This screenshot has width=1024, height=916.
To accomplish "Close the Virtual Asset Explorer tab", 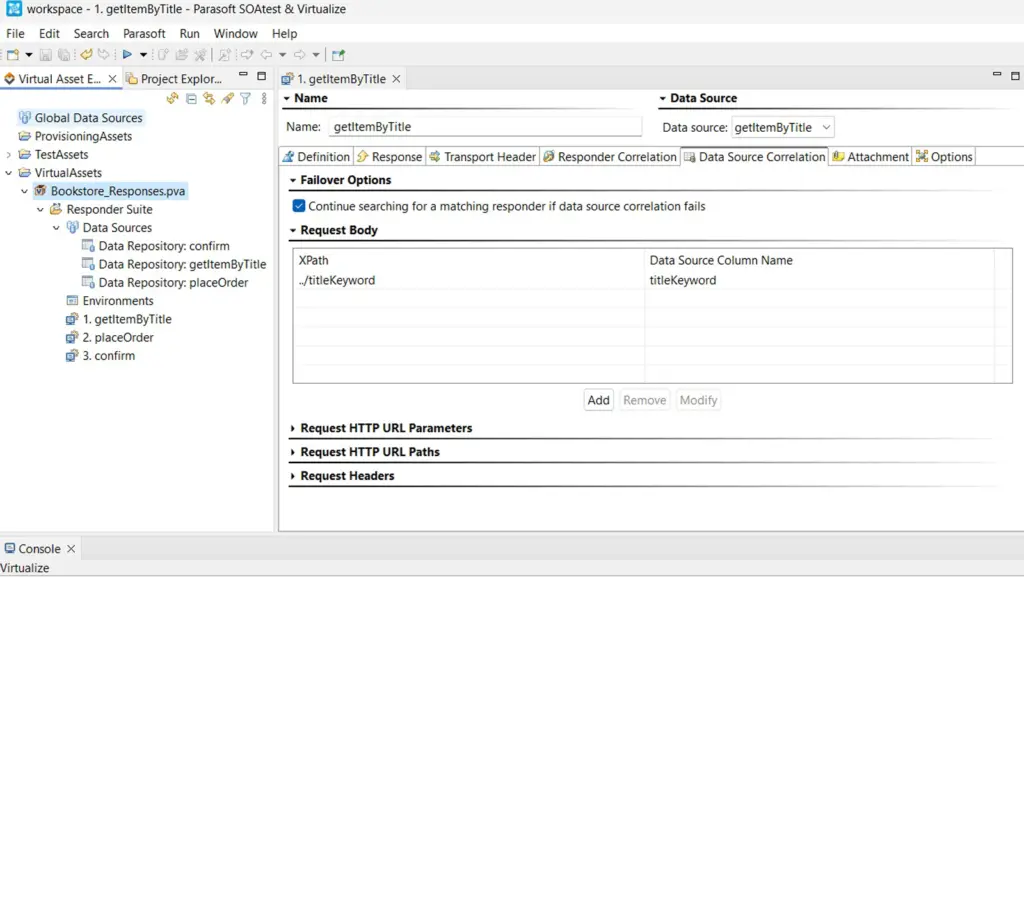I will tap(112, 78).
